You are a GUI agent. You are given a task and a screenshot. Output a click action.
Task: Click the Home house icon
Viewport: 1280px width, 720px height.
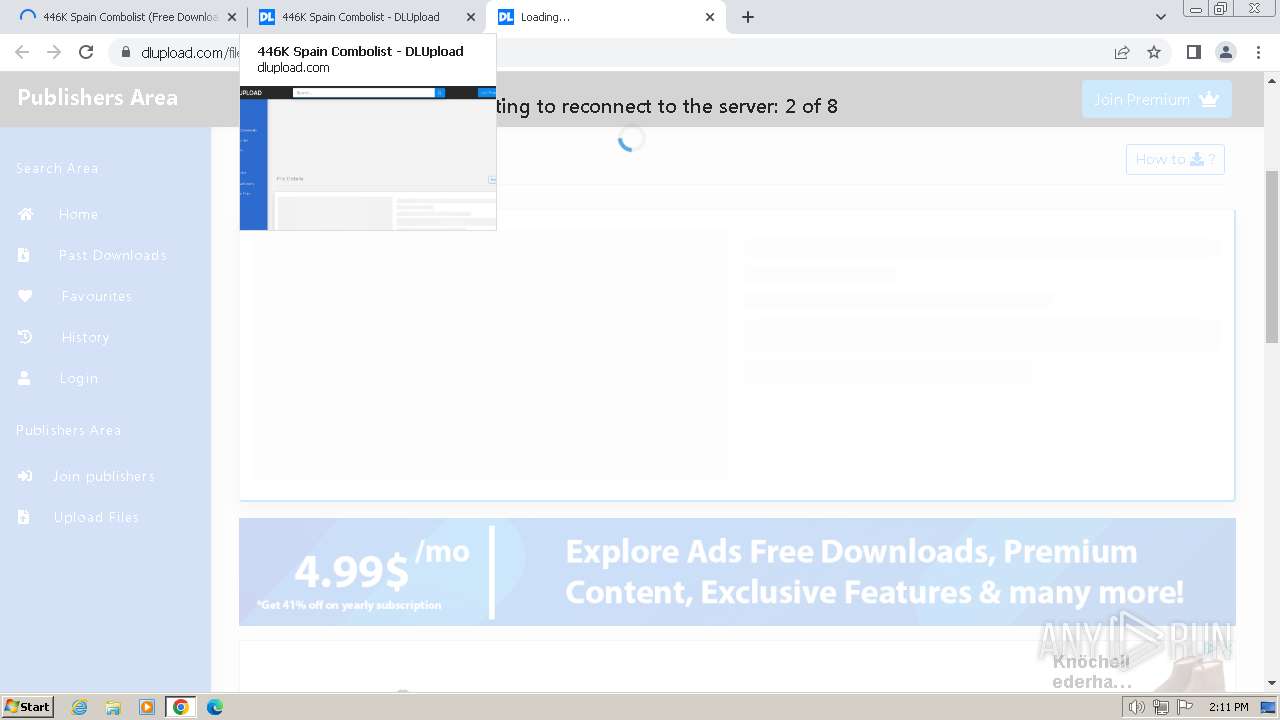tap(26, 214)
